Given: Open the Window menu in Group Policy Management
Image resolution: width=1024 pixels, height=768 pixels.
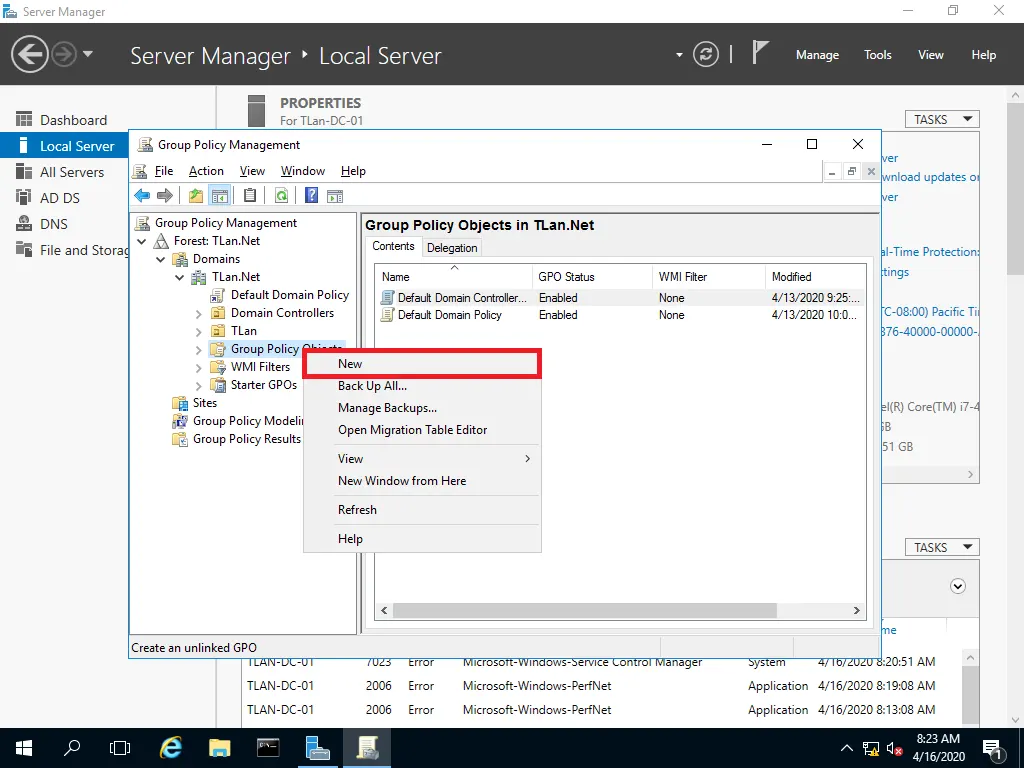Looking at the screenshot, I should coord(302,170).
